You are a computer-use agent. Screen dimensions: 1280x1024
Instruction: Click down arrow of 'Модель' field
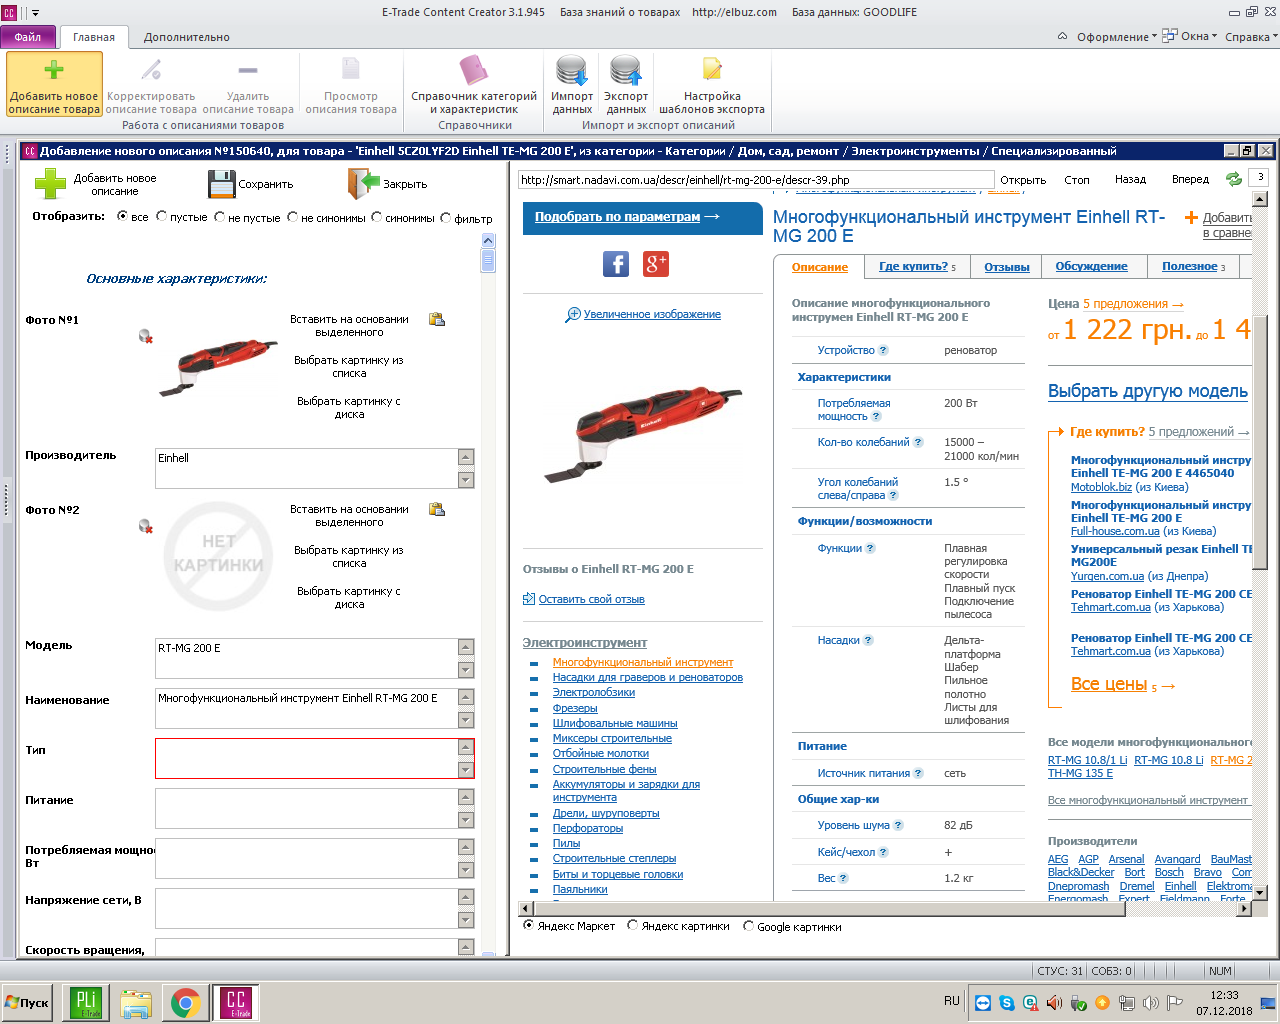[466, 670]
